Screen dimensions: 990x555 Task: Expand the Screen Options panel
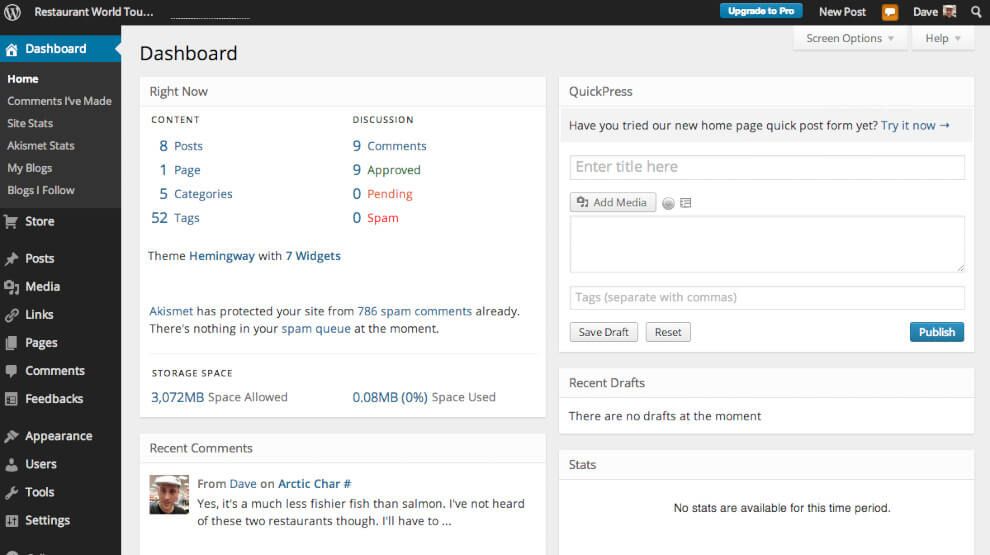850,38
